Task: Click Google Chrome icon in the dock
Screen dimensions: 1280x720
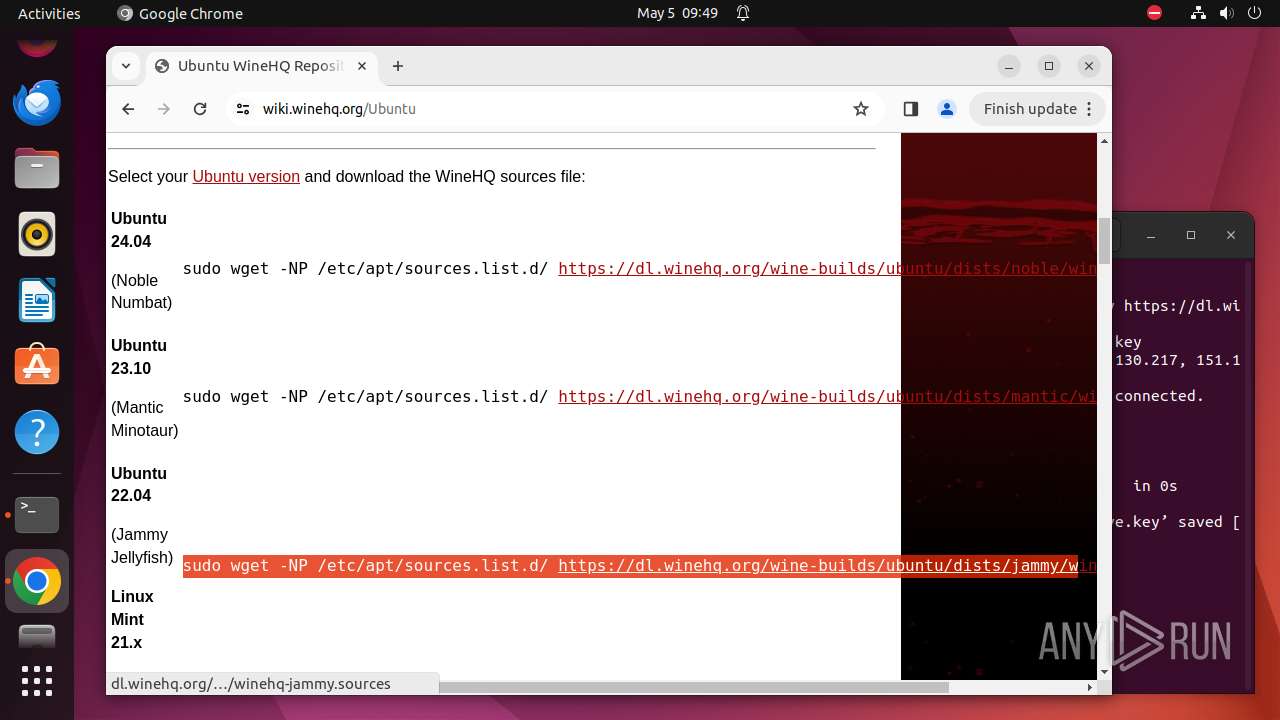Action: pyautogui.click(x=37, y=581)
